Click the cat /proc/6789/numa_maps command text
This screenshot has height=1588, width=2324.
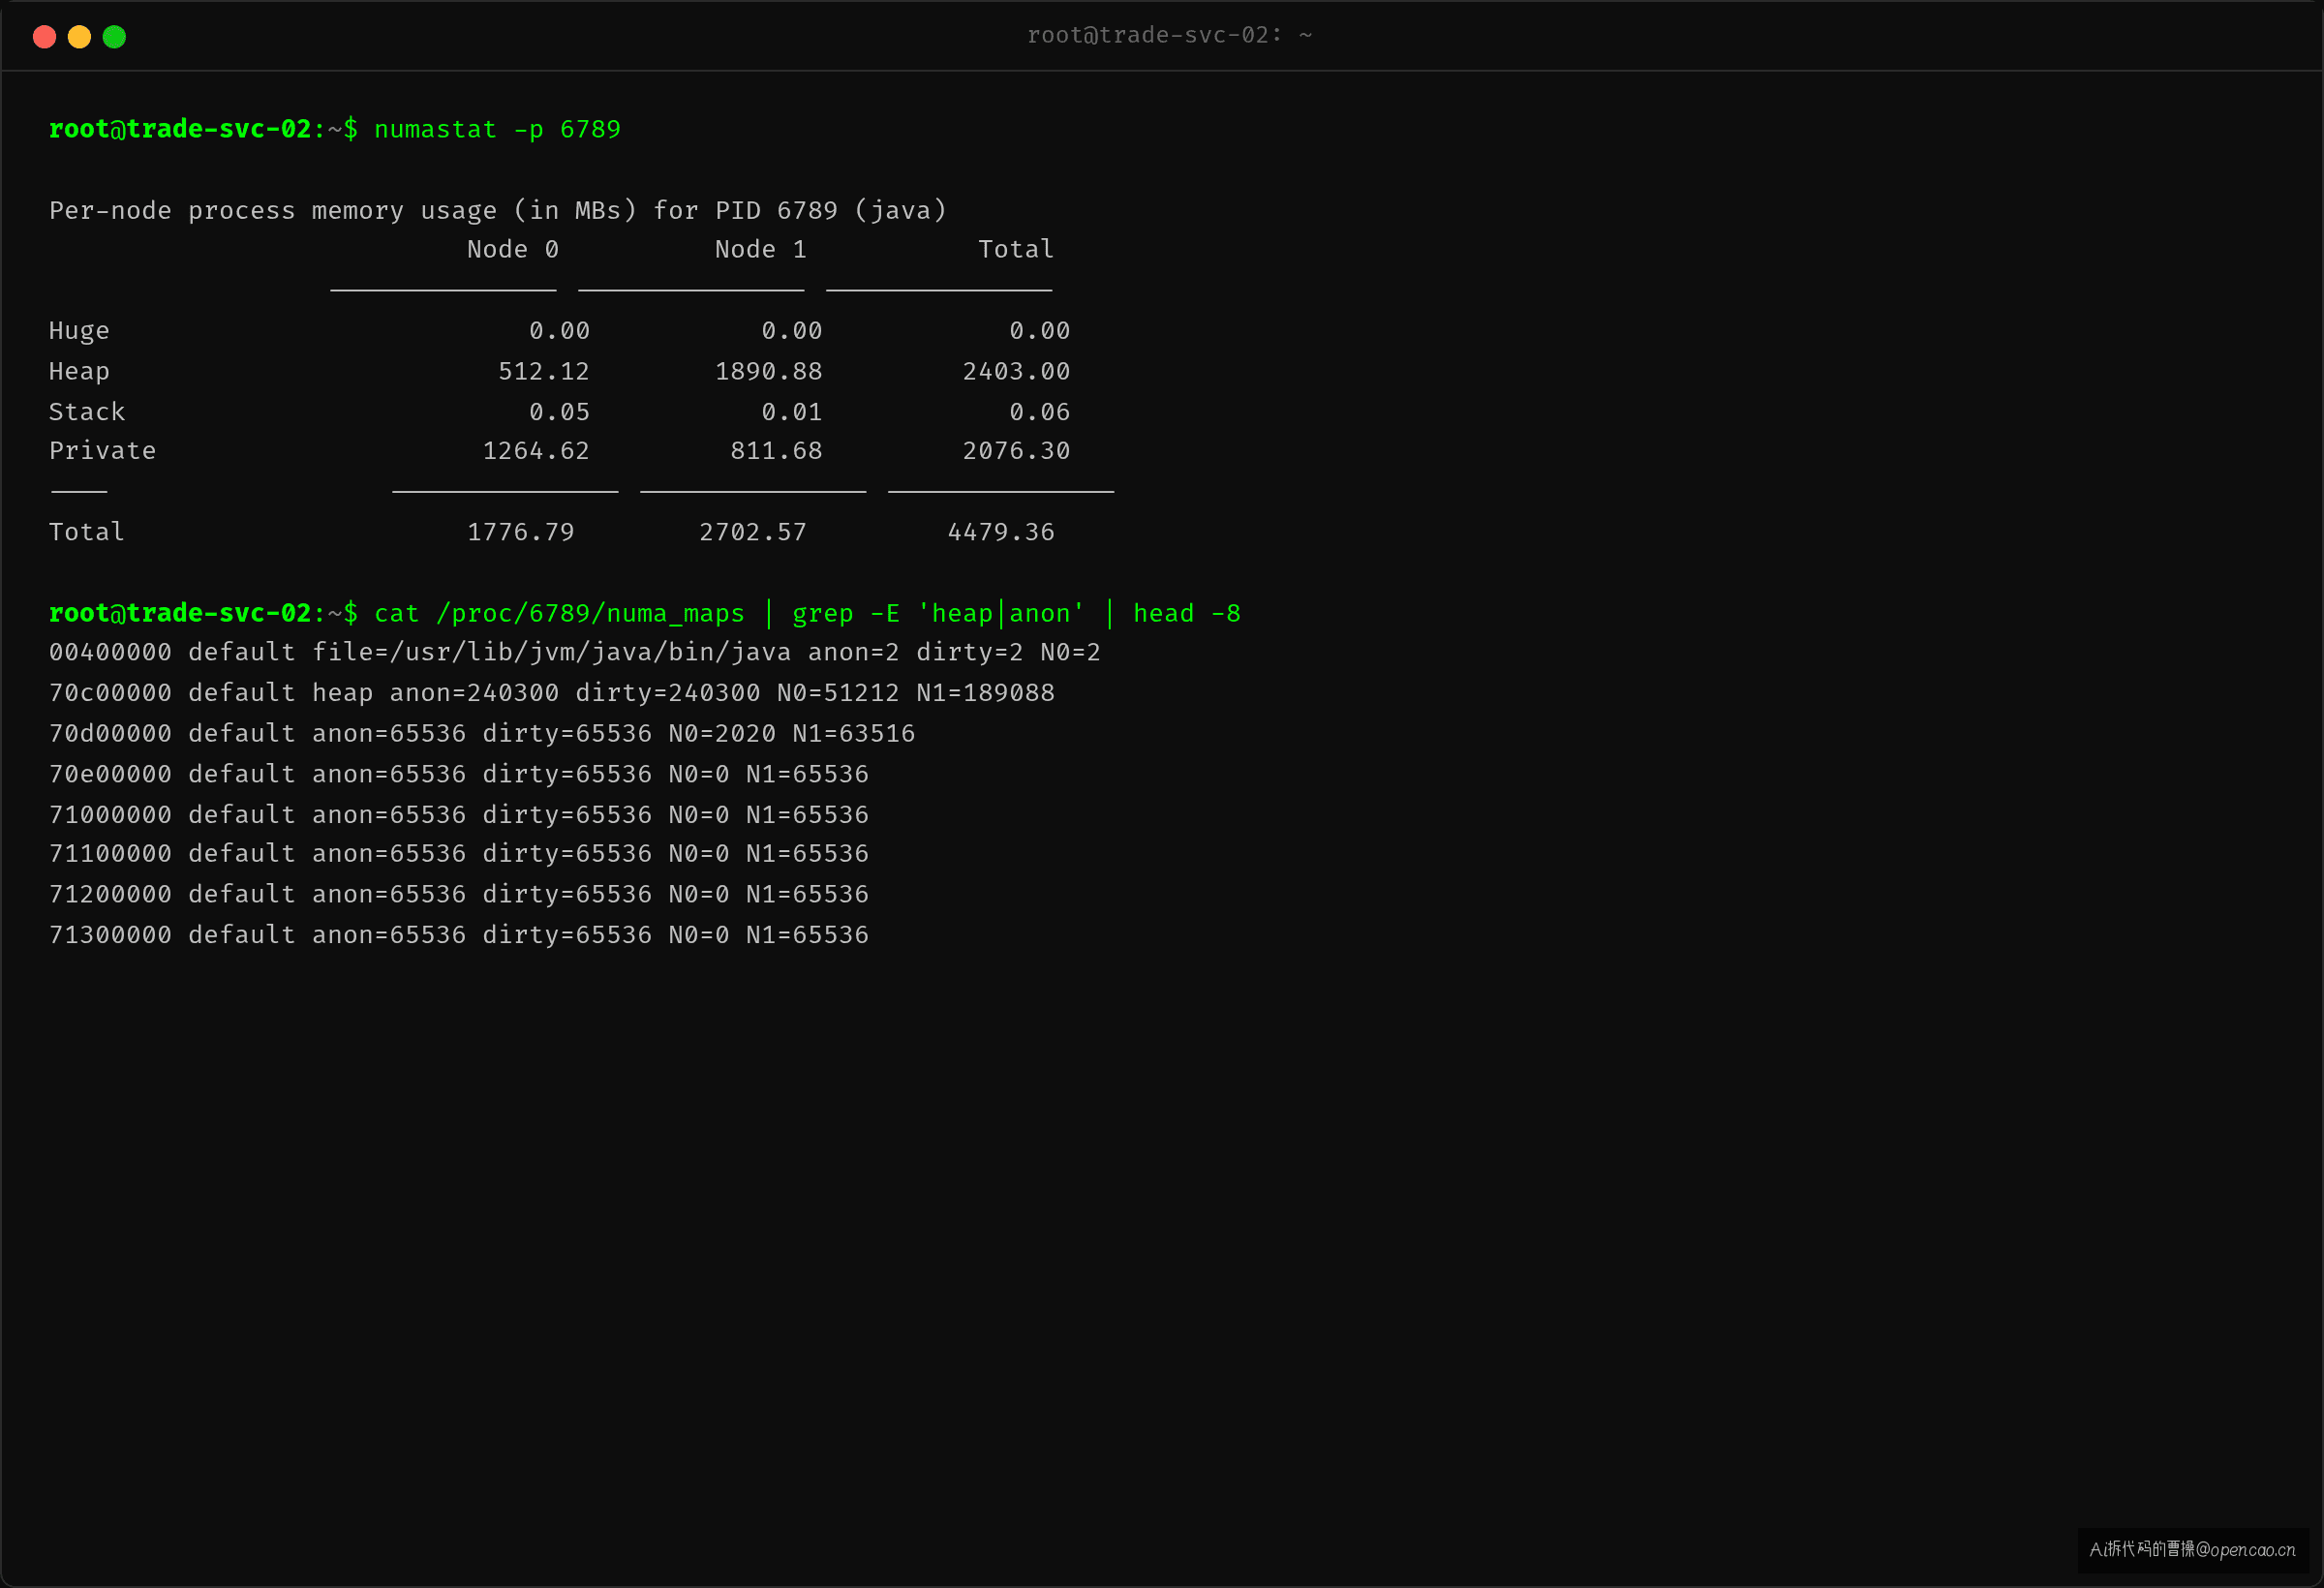pyautogui.click(x=559, y=614)
